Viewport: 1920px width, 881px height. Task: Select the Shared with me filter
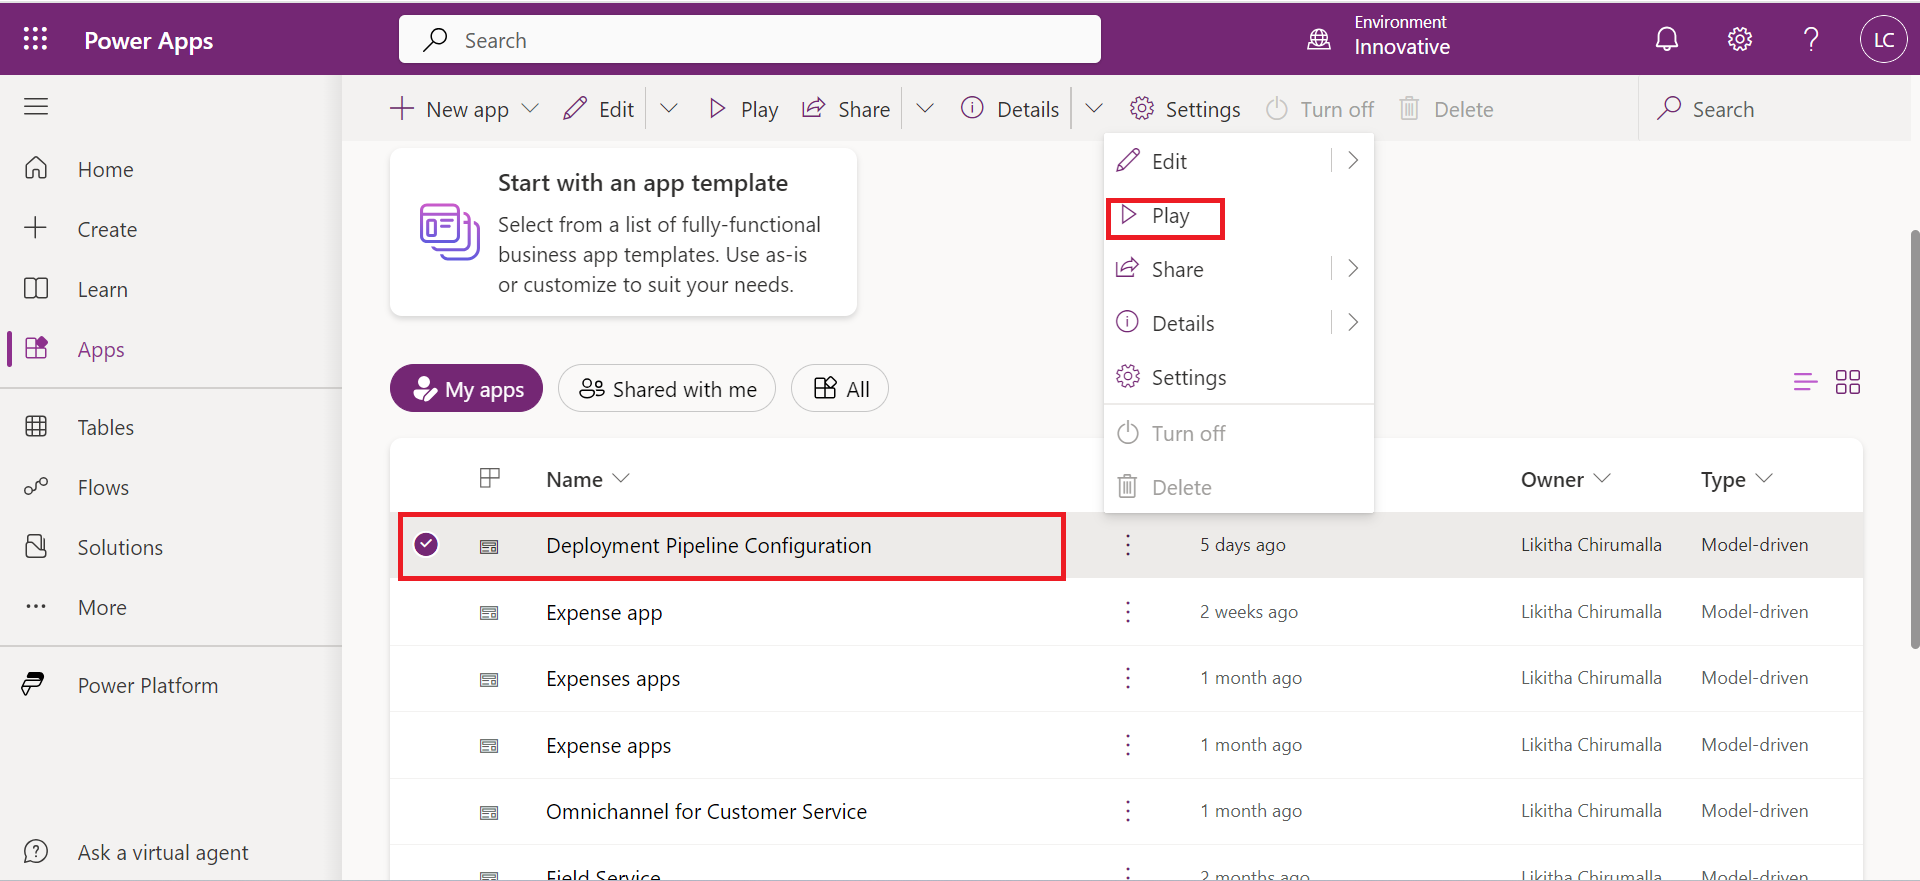(x=667, y=389)
